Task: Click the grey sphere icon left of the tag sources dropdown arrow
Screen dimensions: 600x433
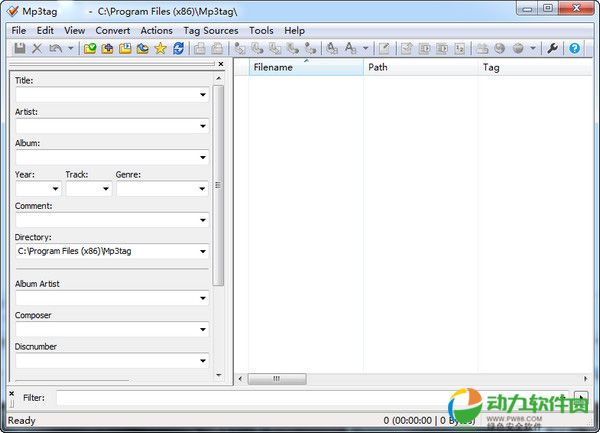Action: [518, 48]
